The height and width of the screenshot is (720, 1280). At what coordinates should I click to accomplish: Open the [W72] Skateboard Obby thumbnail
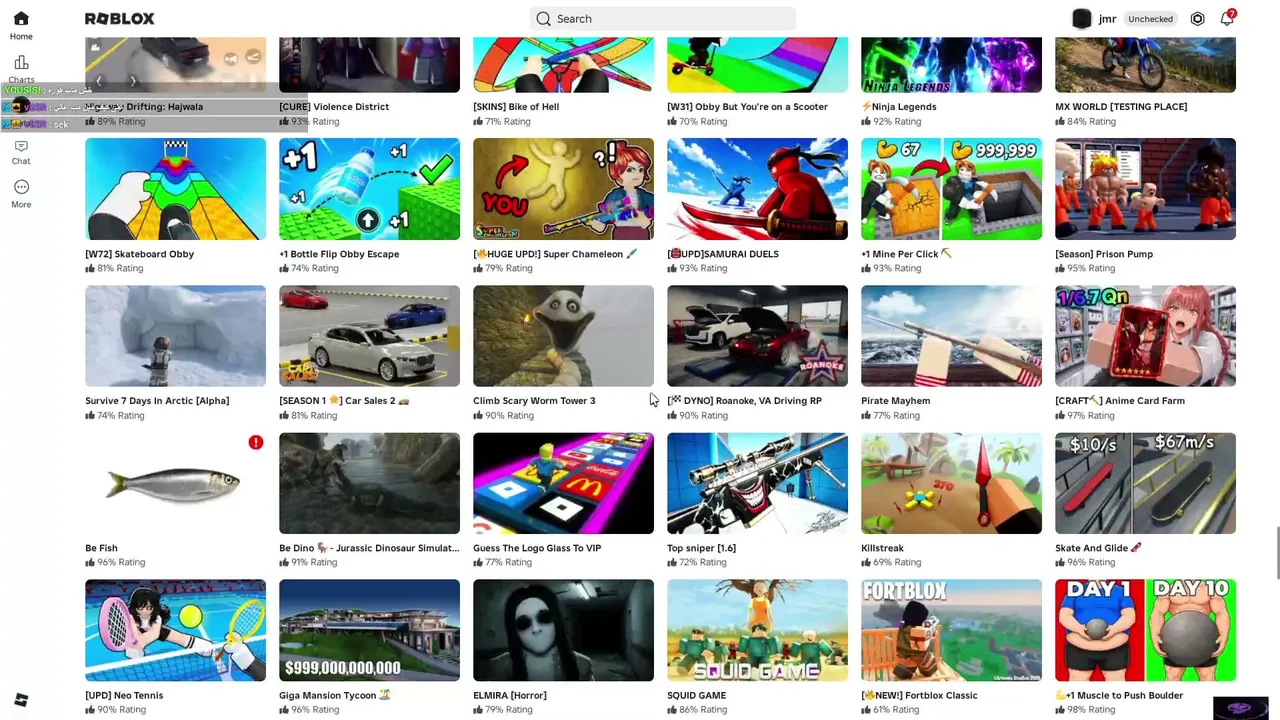[x=175, y=189]
